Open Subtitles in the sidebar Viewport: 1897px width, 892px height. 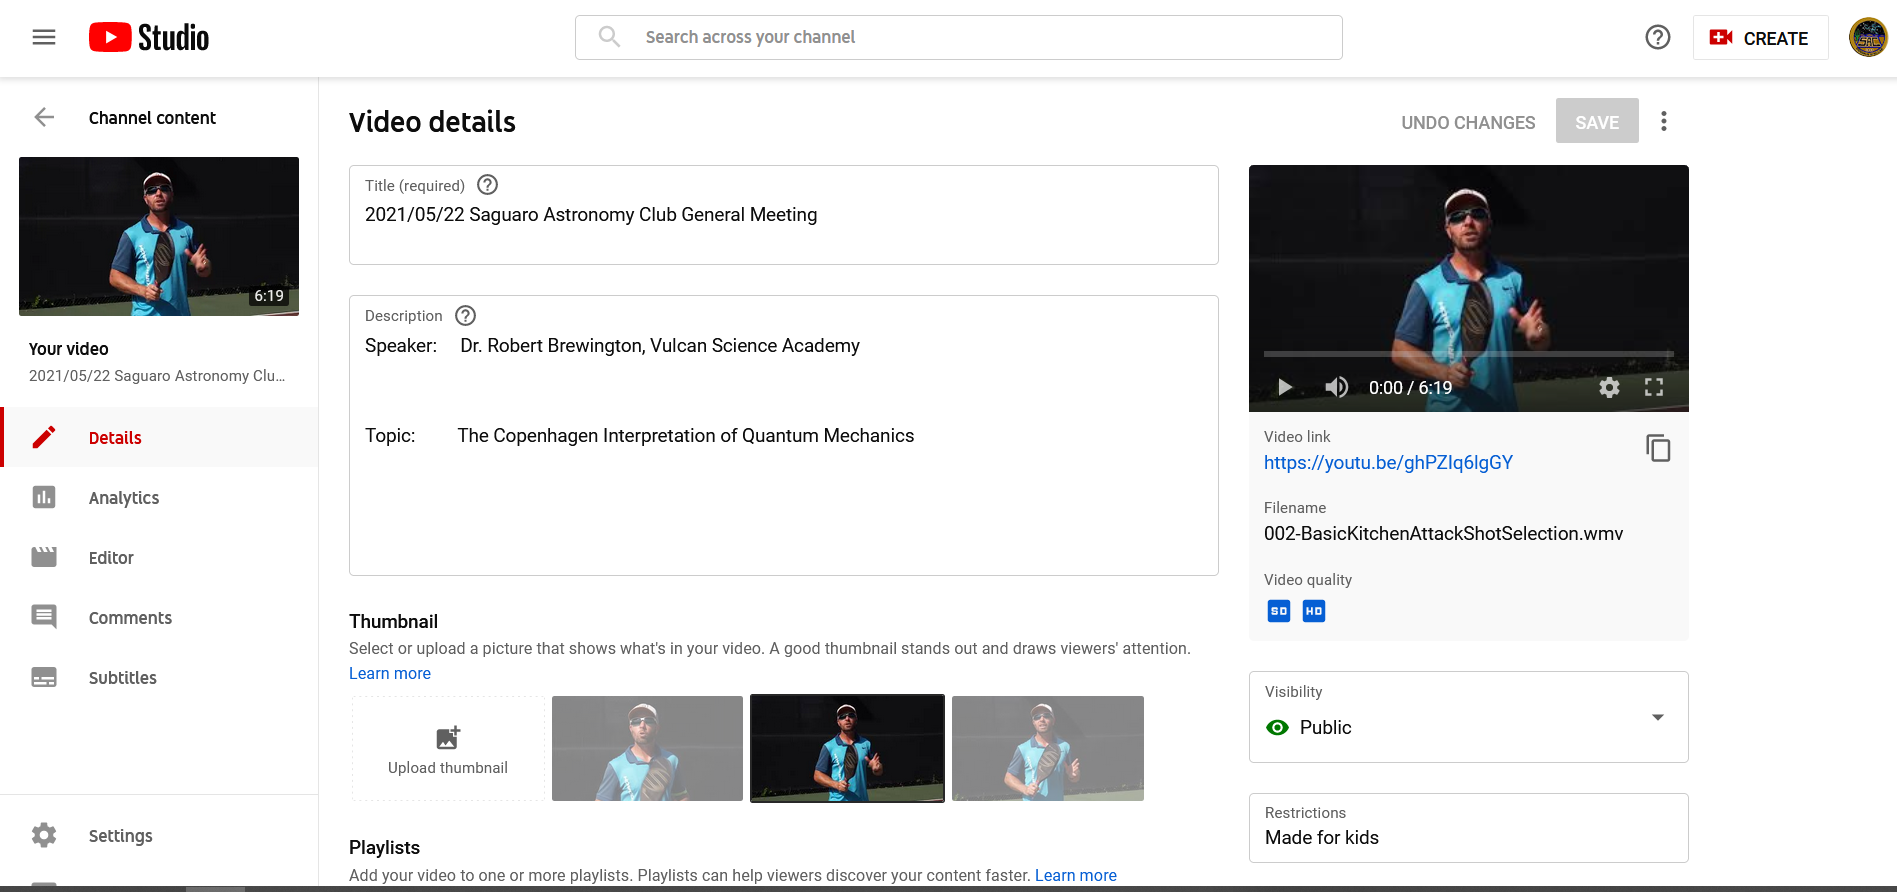[160, 677]
